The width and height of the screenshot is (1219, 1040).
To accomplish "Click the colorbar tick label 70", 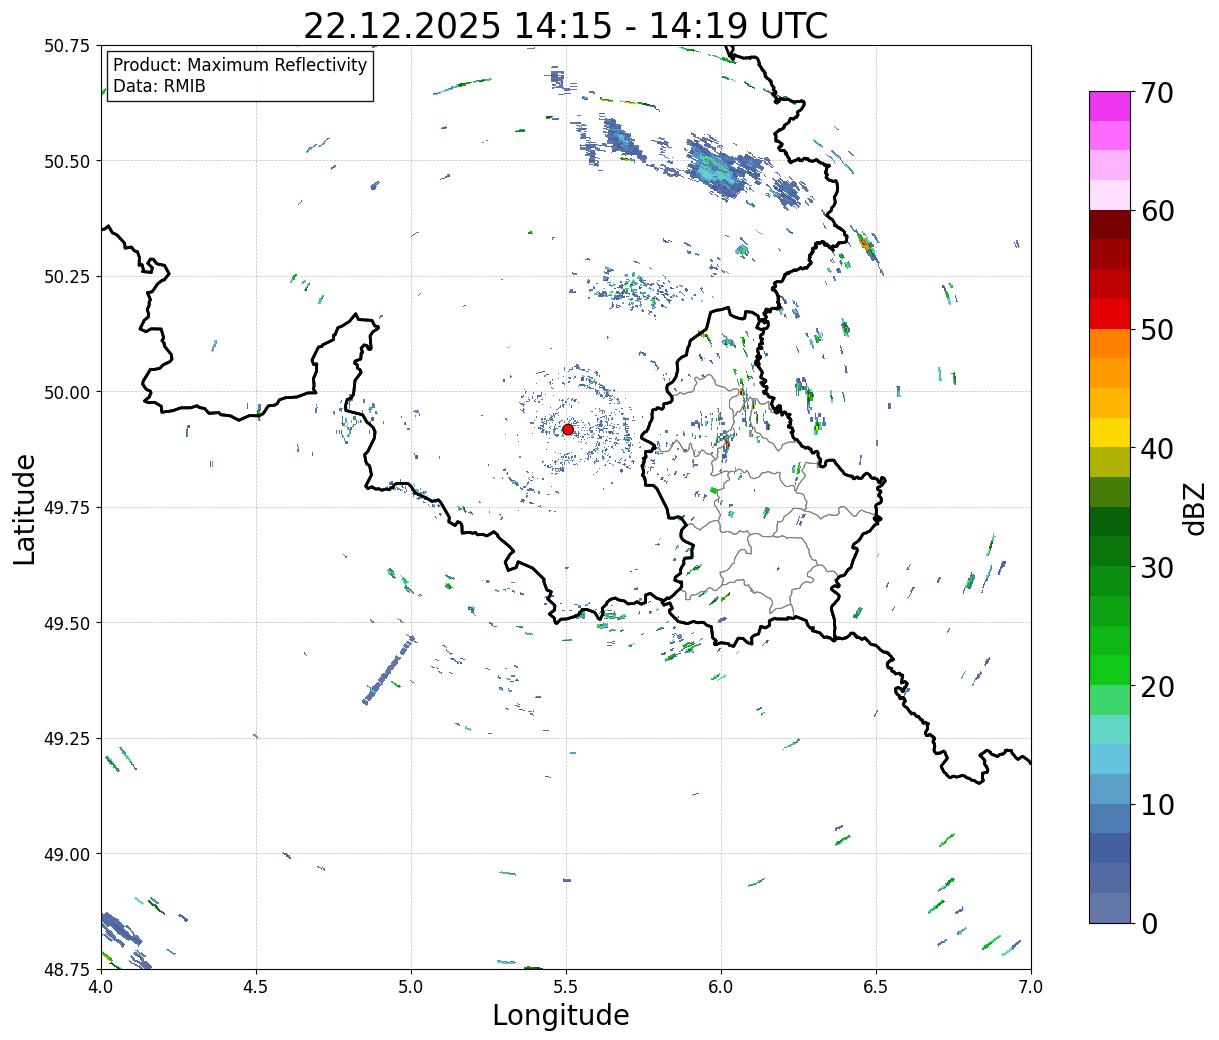I will (1157, 93).
